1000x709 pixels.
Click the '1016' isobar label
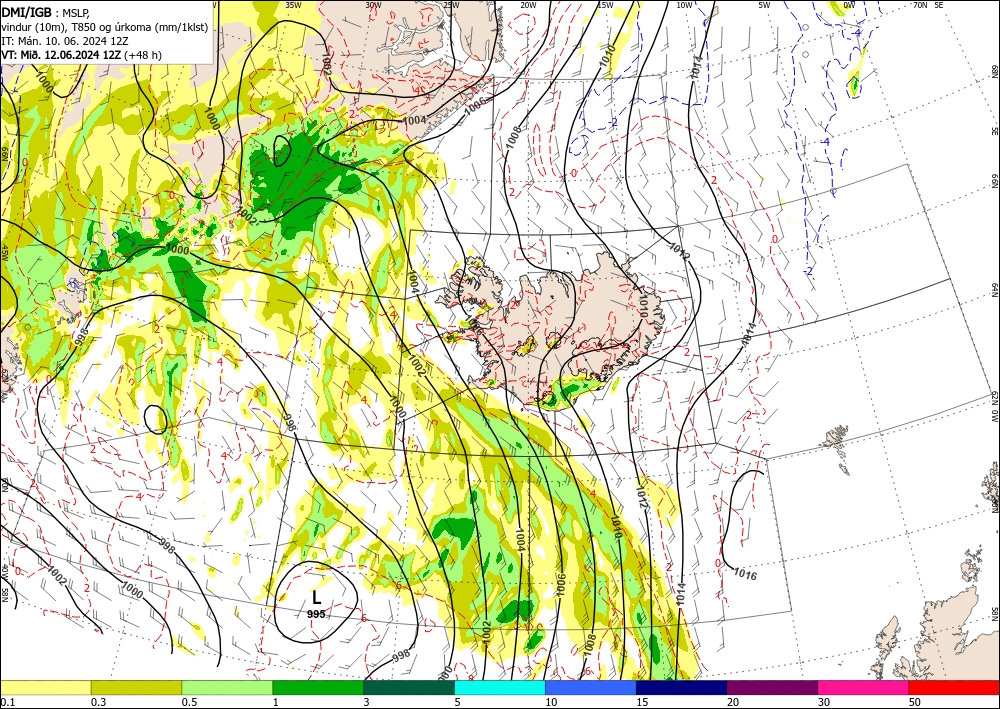pyautogui.click(x=745, y=574)
